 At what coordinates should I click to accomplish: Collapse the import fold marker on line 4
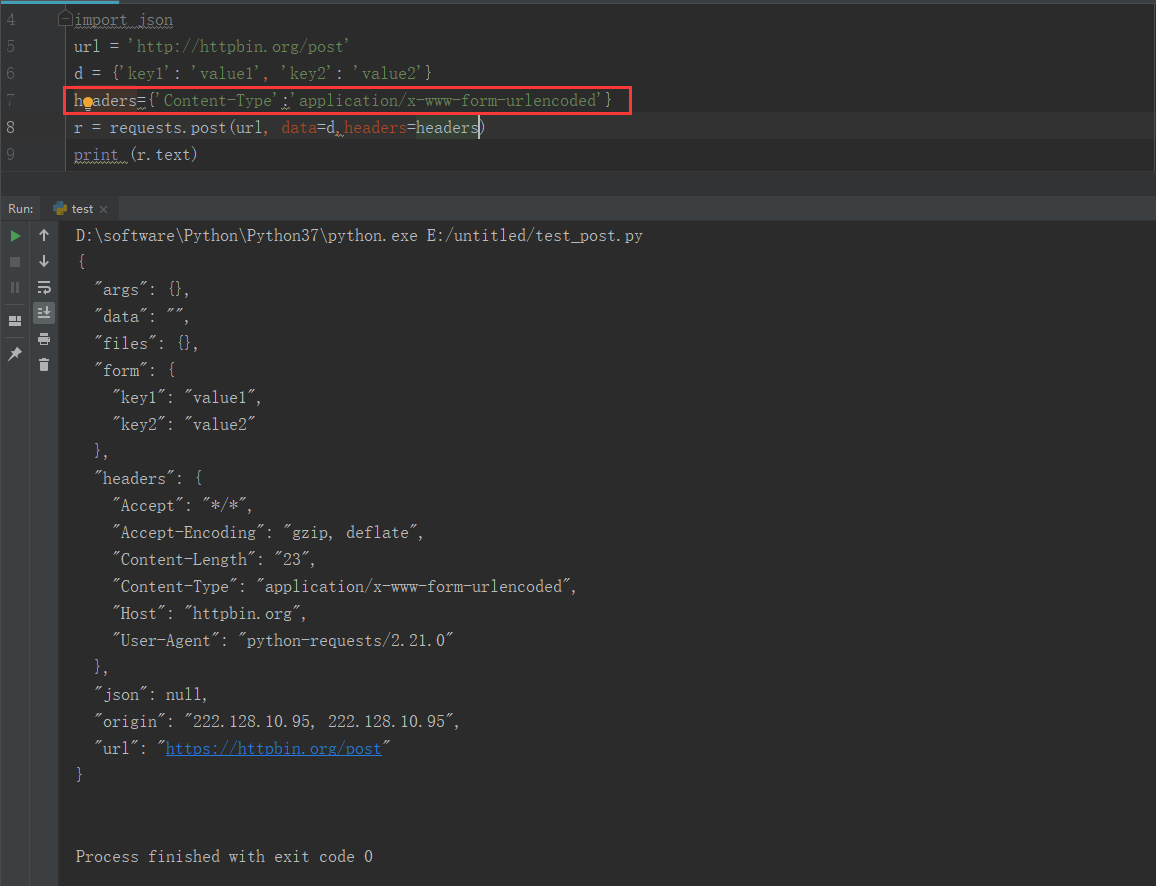[65, 19]
